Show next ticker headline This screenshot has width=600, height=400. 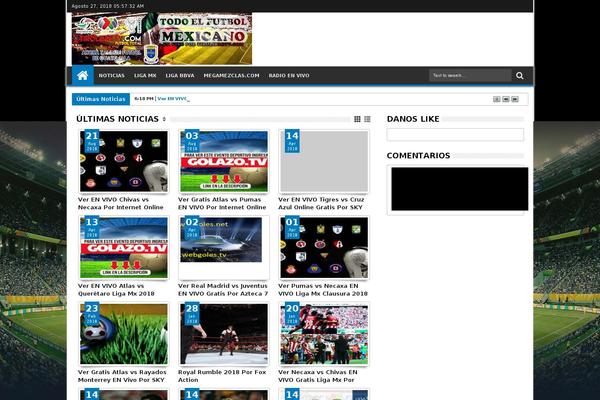pos(515,99)
